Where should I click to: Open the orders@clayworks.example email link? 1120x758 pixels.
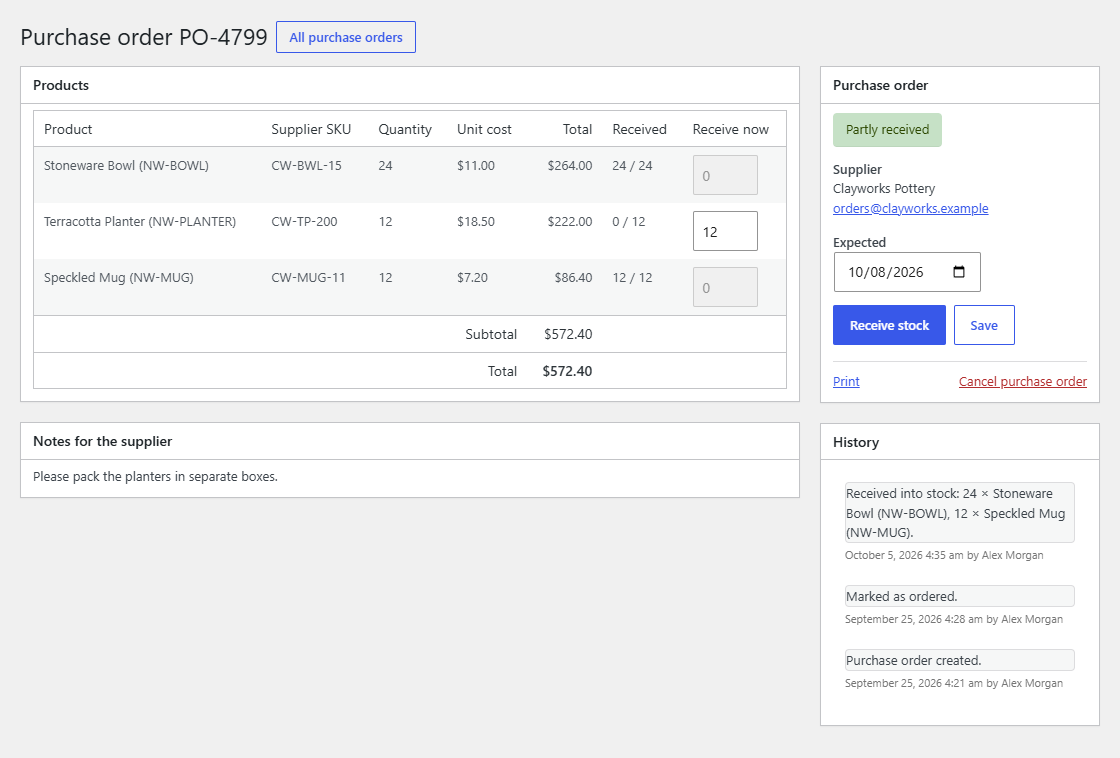tap(911, 209)
